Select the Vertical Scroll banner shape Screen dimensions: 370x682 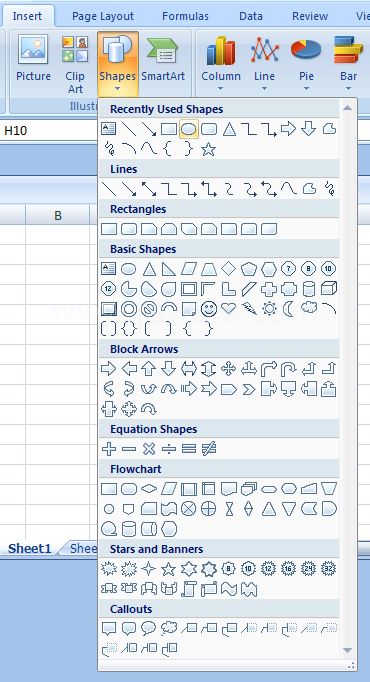(x=189, y=589)
